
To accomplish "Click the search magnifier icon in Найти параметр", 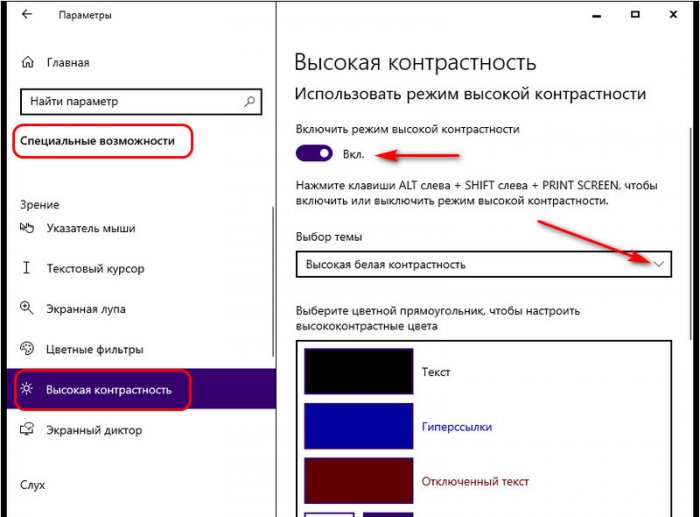I will (249, 101).
